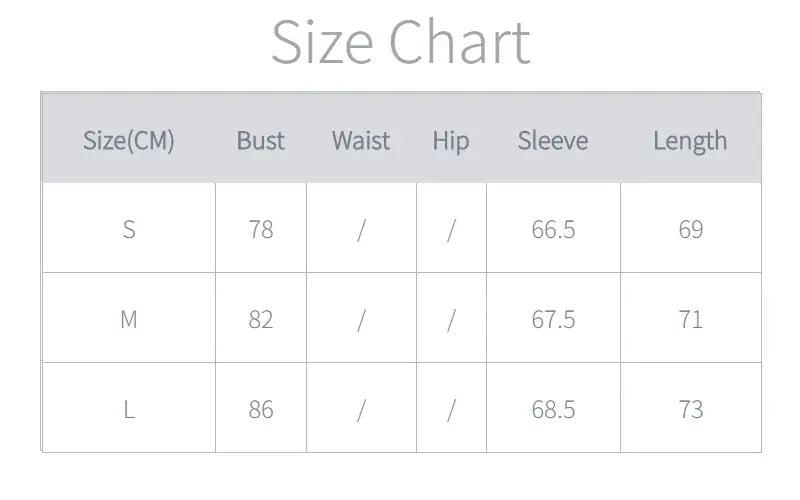The height and width of the screenshot is (500, 800).
Task: Select the size L row label
Action: click(x=129, y=409)
